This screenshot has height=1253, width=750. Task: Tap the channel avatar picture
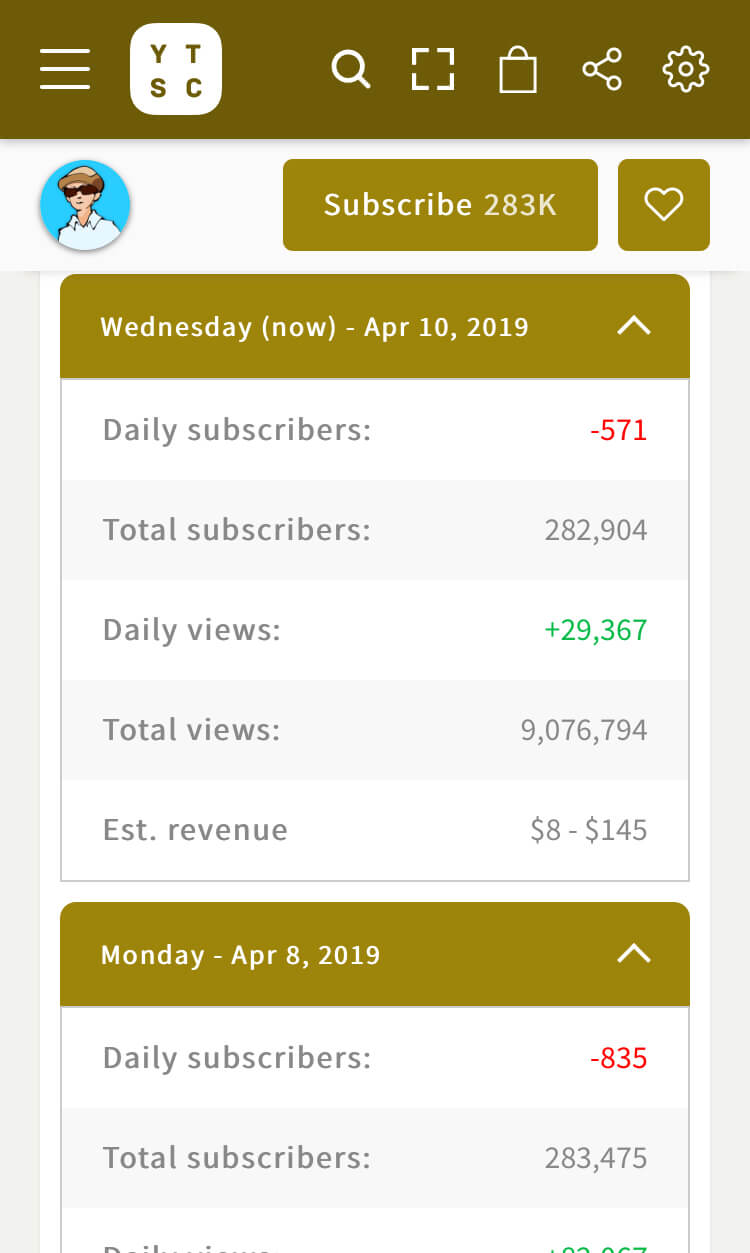[85, 205]
